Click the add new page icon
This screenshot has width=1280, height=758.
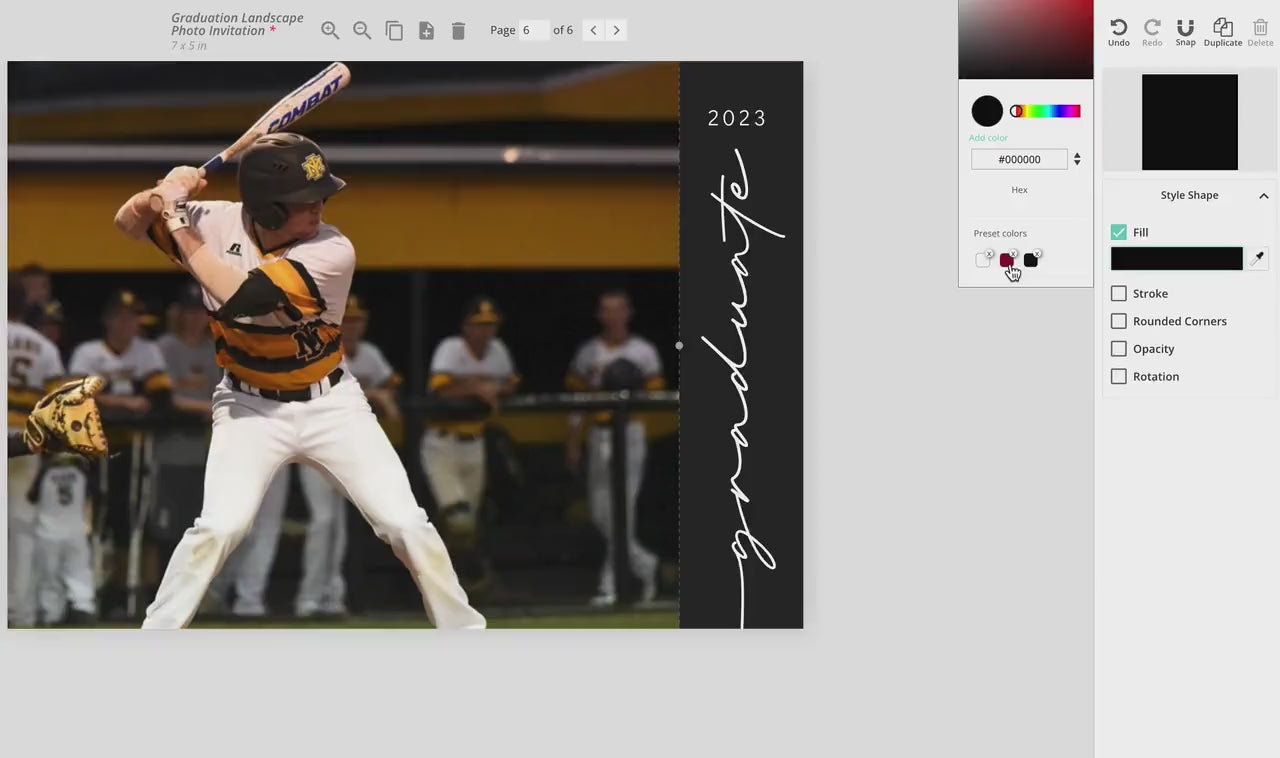pos(426,31)
